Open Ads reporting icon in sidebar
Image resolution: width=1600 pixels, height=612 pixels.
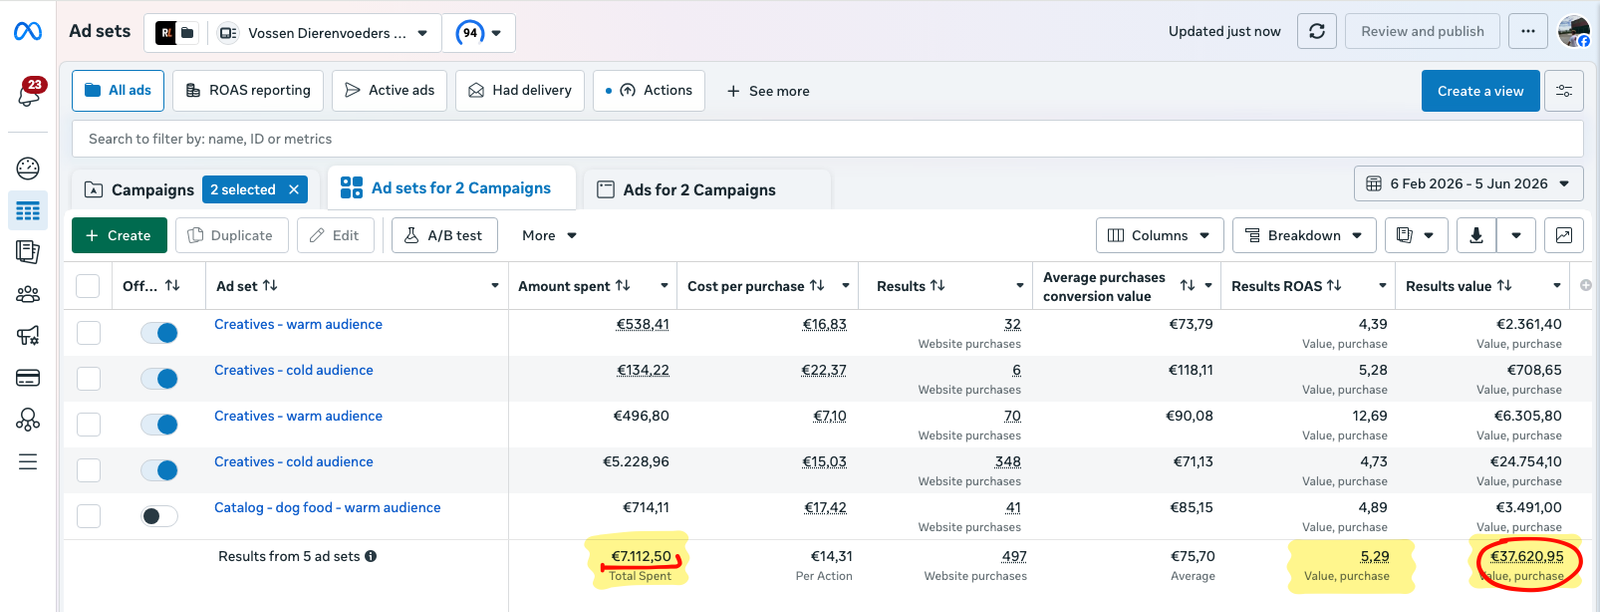point(28,252)
